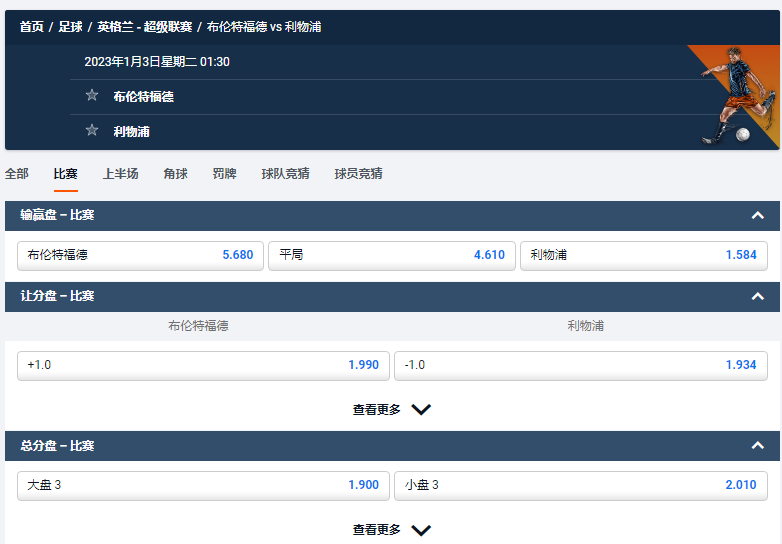Bet on 布伦特福德 win at 5.680
Screen dimensions: 782x544
point(141,255)
